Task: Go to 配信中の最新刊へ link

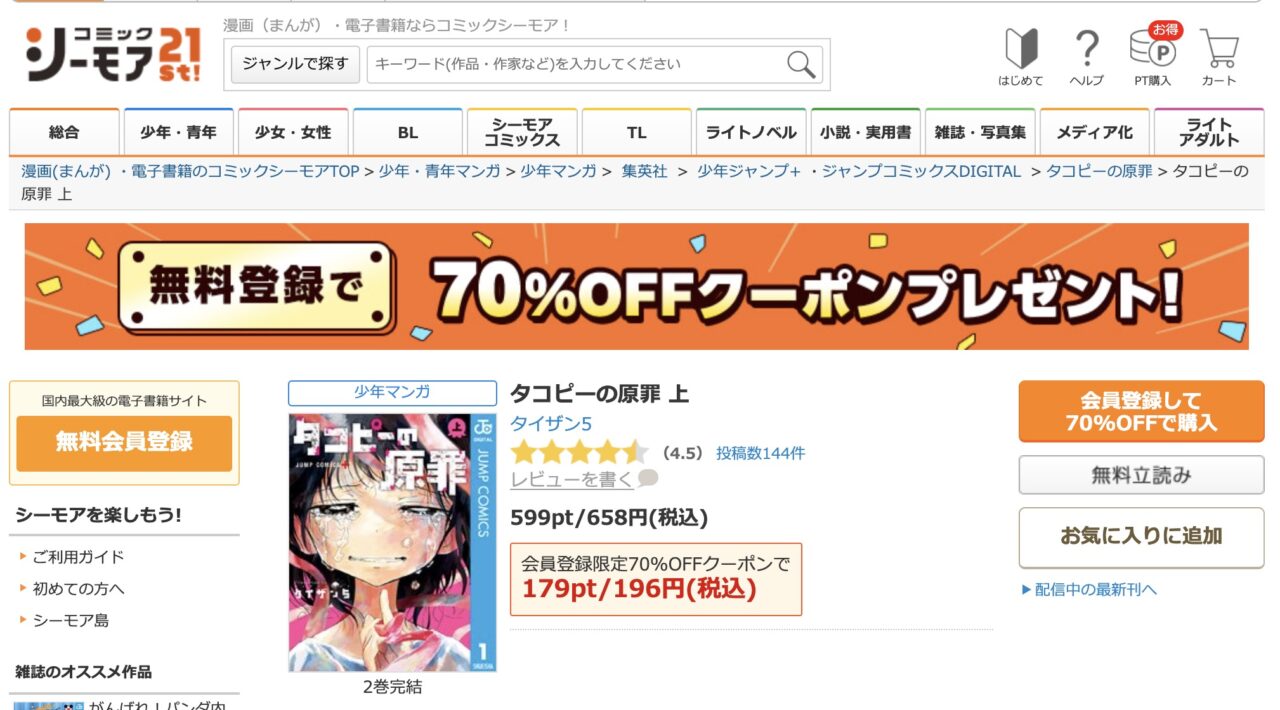Action: click(1089, 589)
